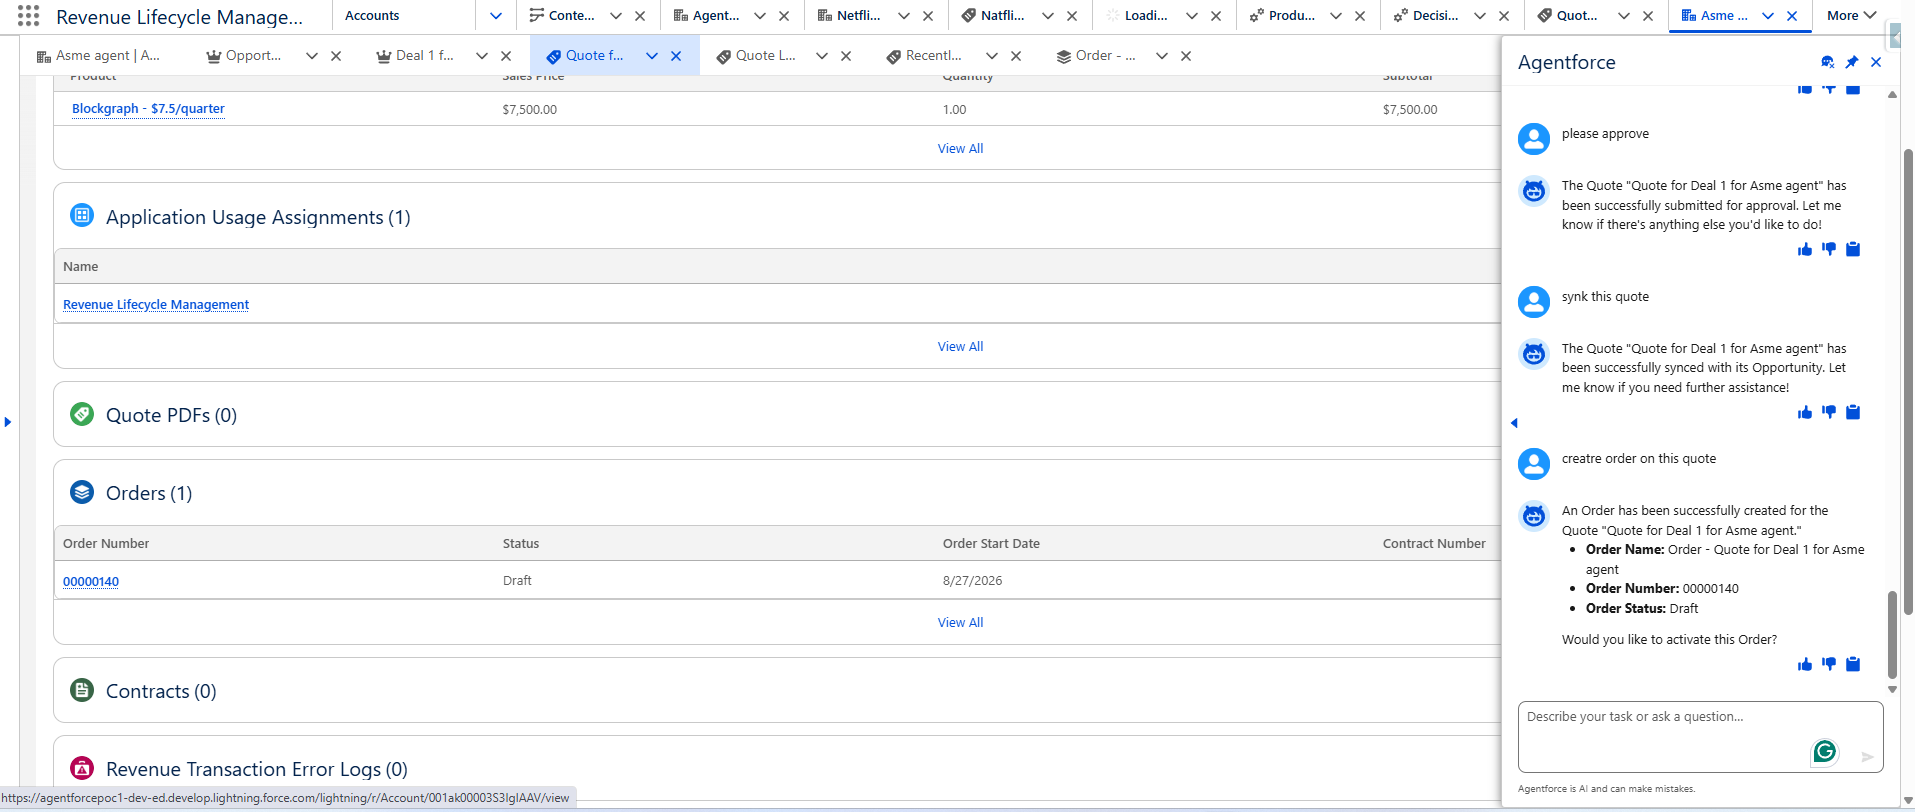Thumbs down the 'submitted for approval' reply
Screen dimensions: 1915x812
[1829, 249]
